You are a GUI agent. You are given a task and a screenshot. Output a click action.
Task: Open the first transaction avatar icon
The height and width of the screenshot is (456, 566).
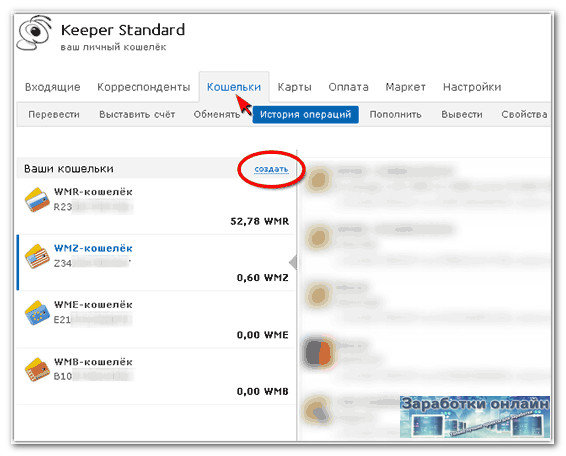pyautogui.click(x=318, y=180)
